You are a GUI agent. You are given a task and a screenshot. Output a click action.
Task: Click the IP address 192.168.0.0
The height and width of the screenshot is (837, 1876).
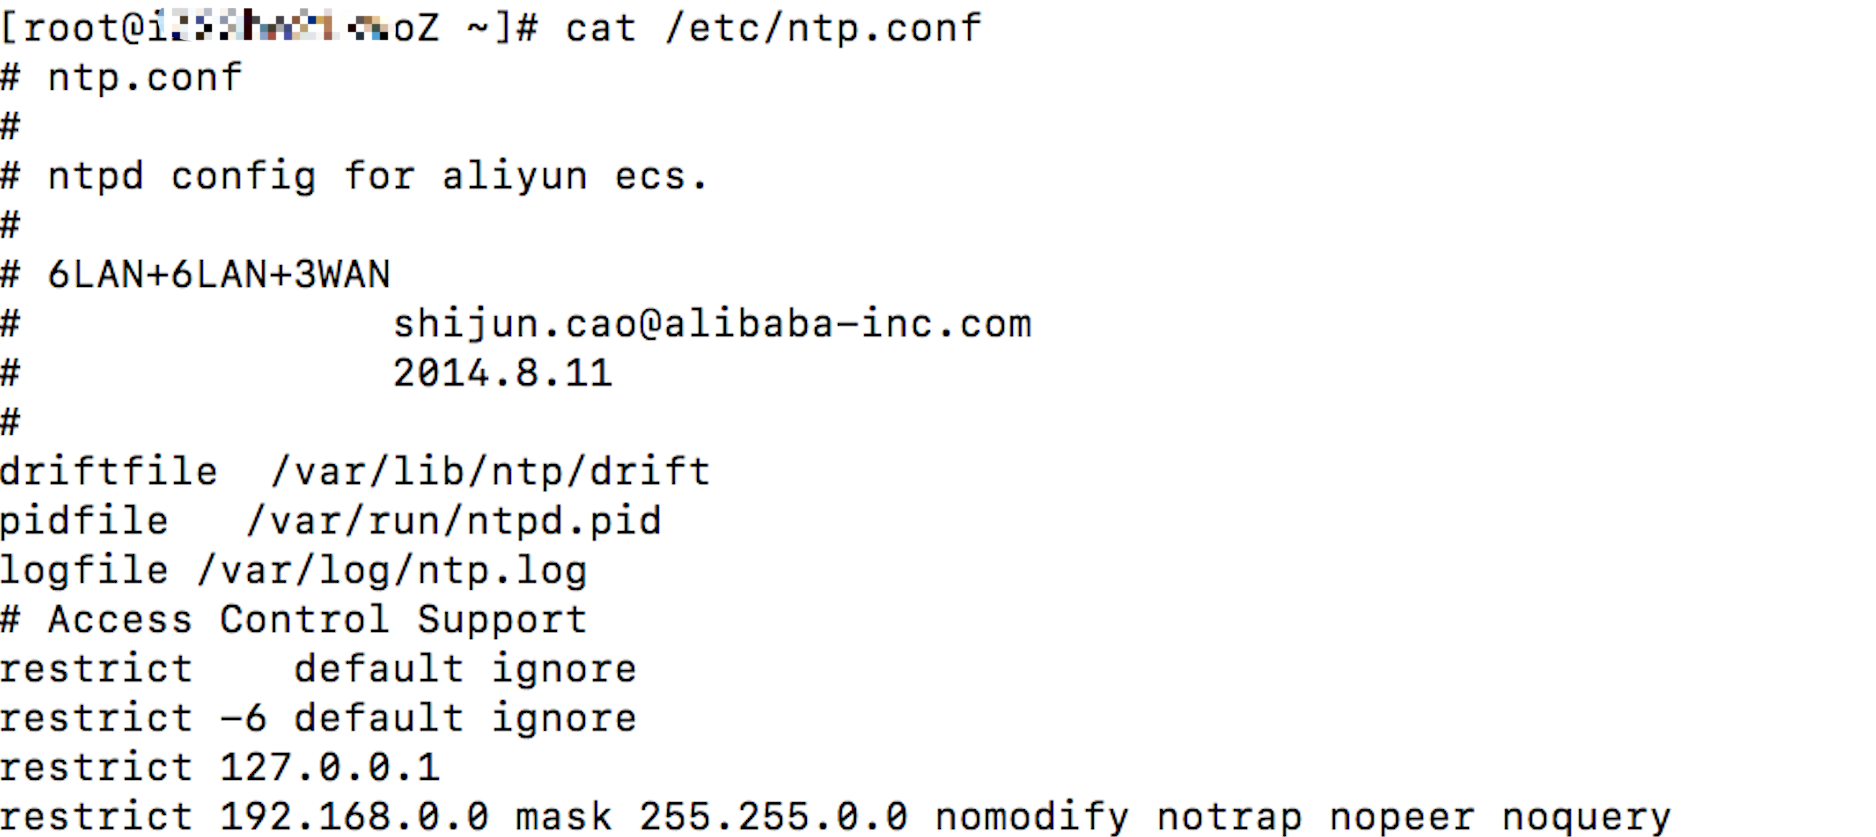point(355,816)
